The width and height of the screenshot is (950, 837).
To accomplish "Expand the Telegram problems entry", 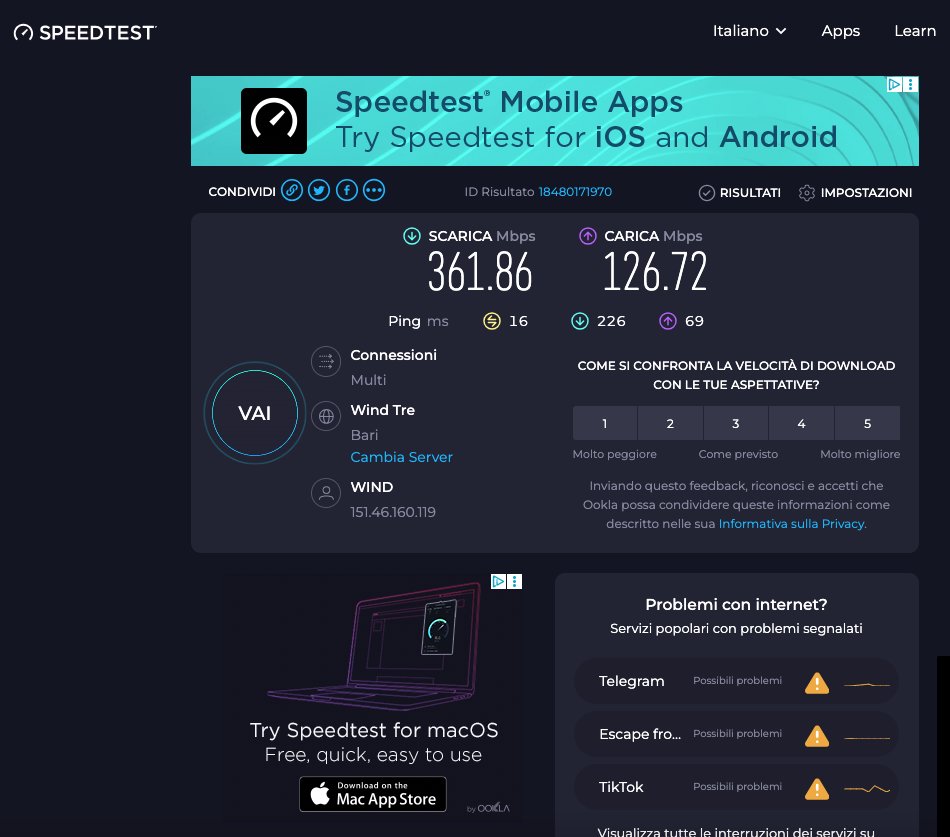I will (x=736, y=682).
